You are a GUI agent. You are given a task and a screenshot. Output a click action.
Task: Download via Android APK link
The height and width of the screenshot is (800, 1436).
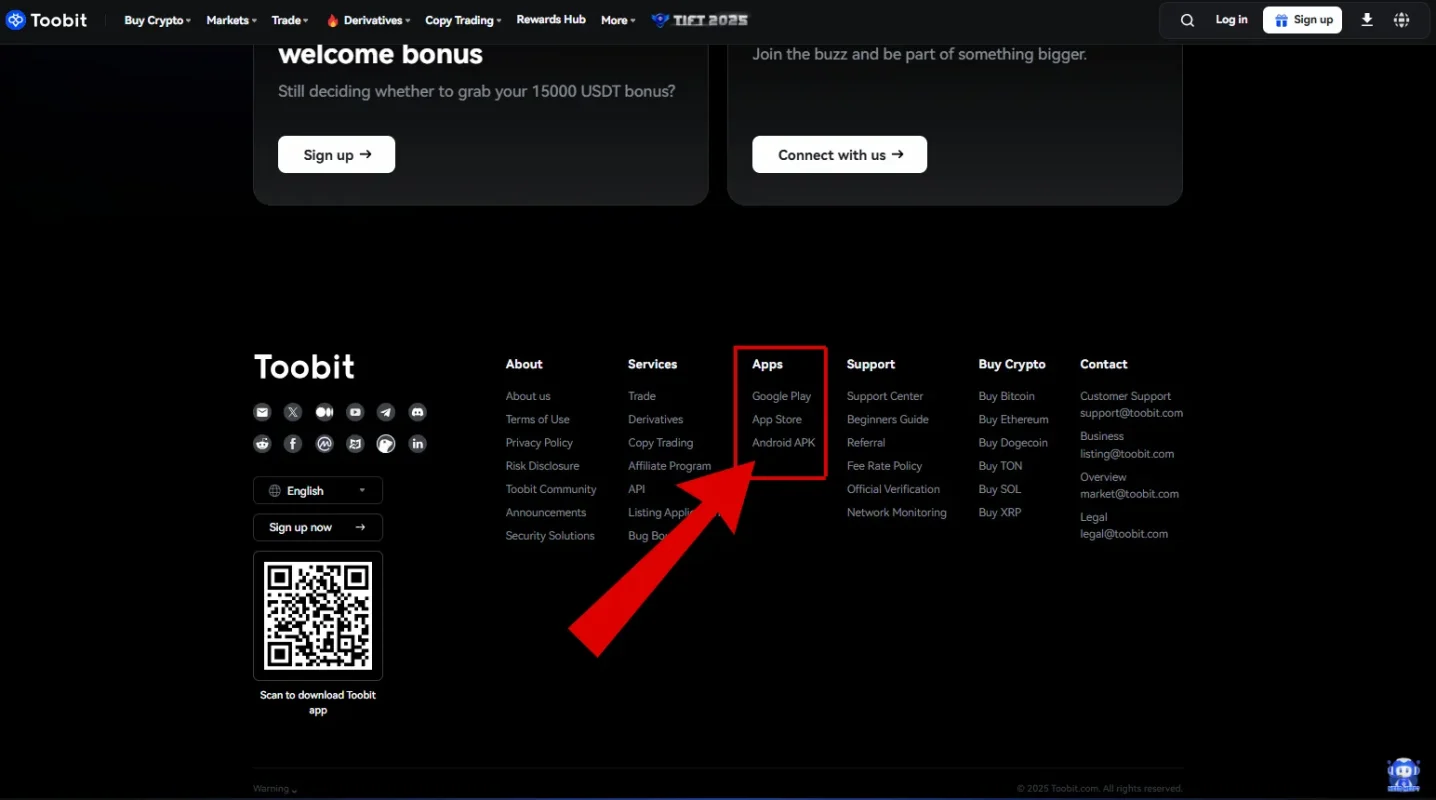pos(784,443)
